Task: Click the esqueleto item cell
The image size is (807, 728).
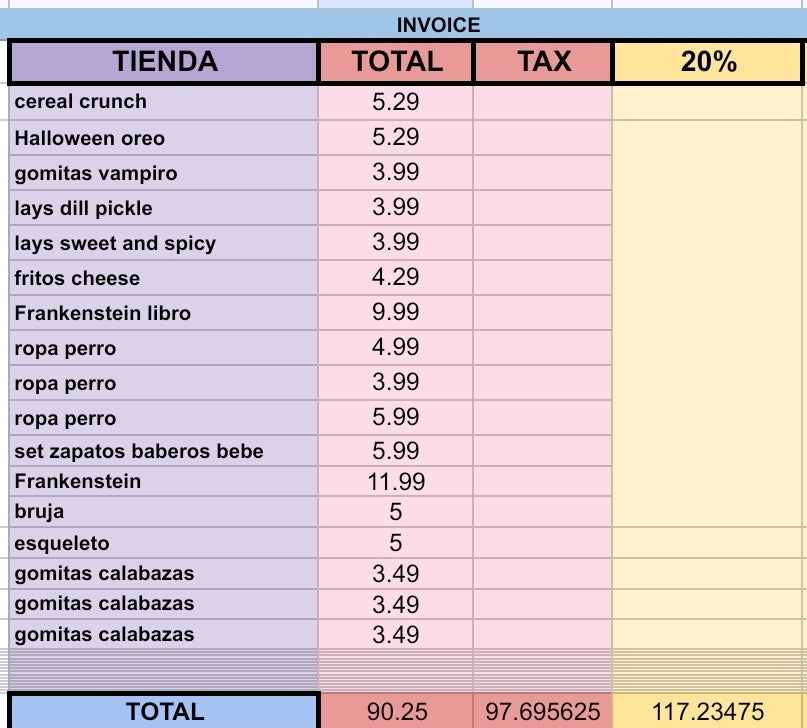Action: (164, 543)
